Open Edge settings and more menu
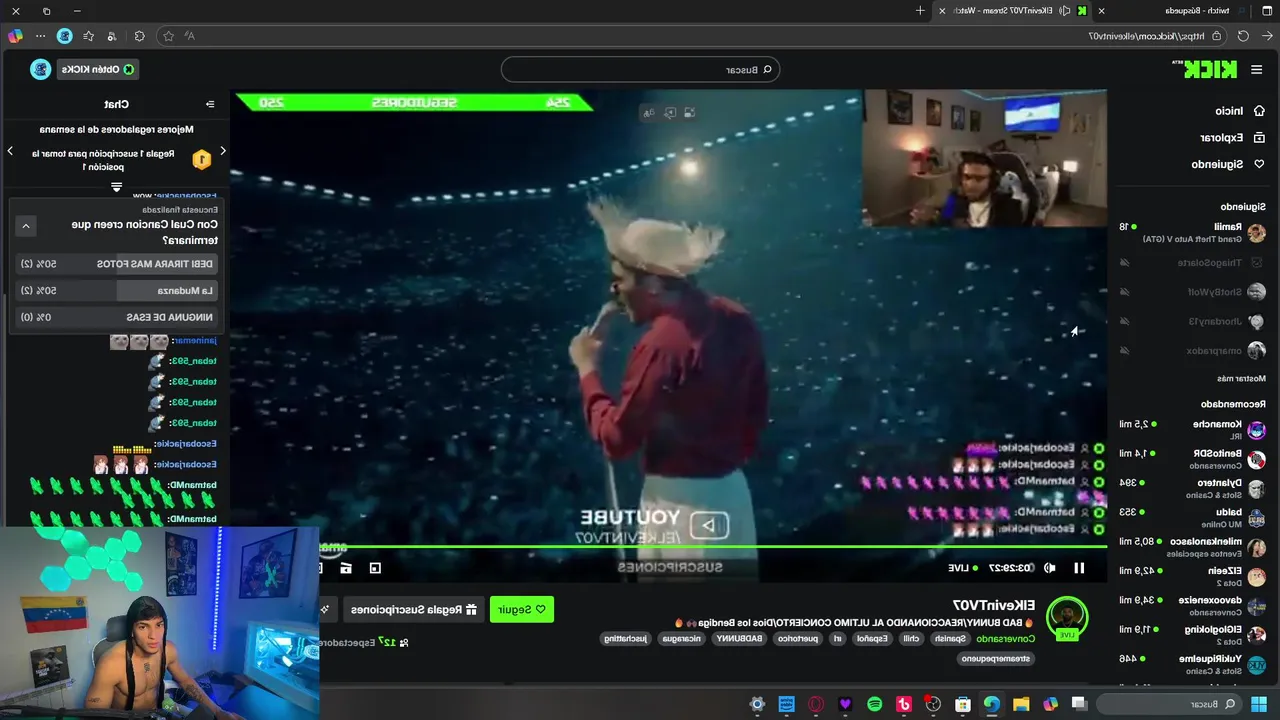 coord(40,36)
